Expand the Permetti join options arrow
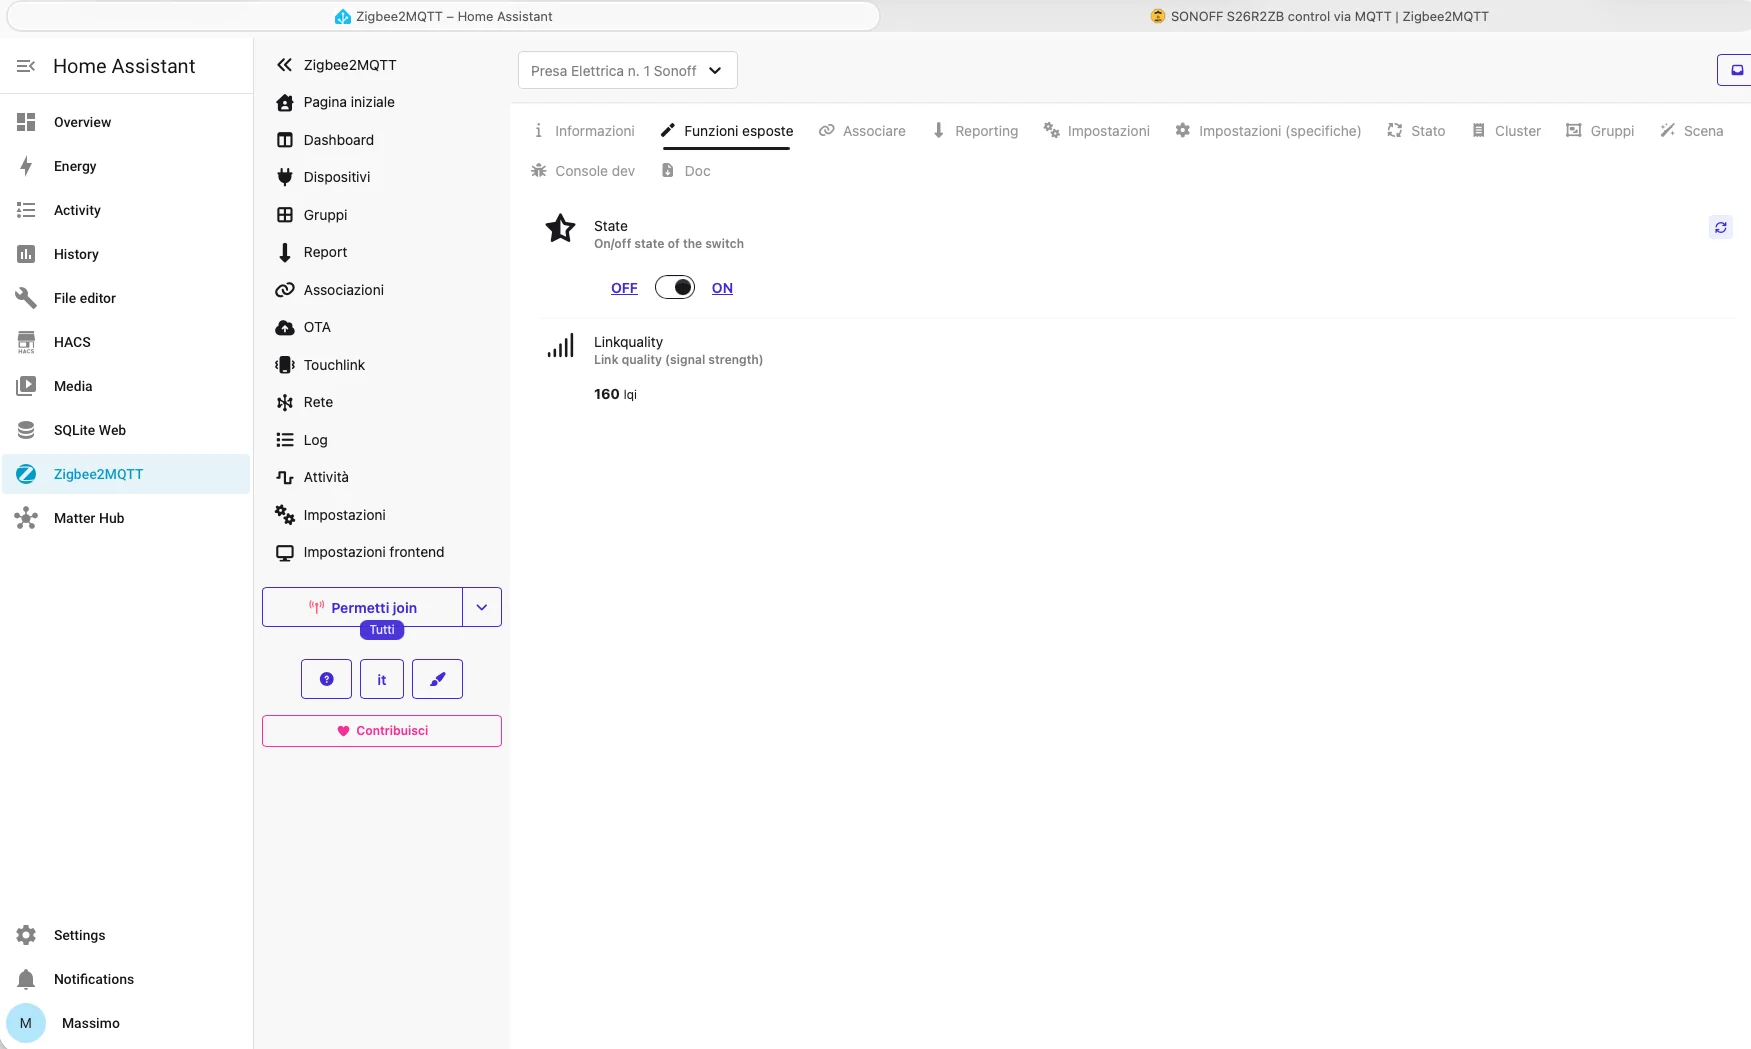This screenshot has width=1751, height=1049. click(482, 607)
